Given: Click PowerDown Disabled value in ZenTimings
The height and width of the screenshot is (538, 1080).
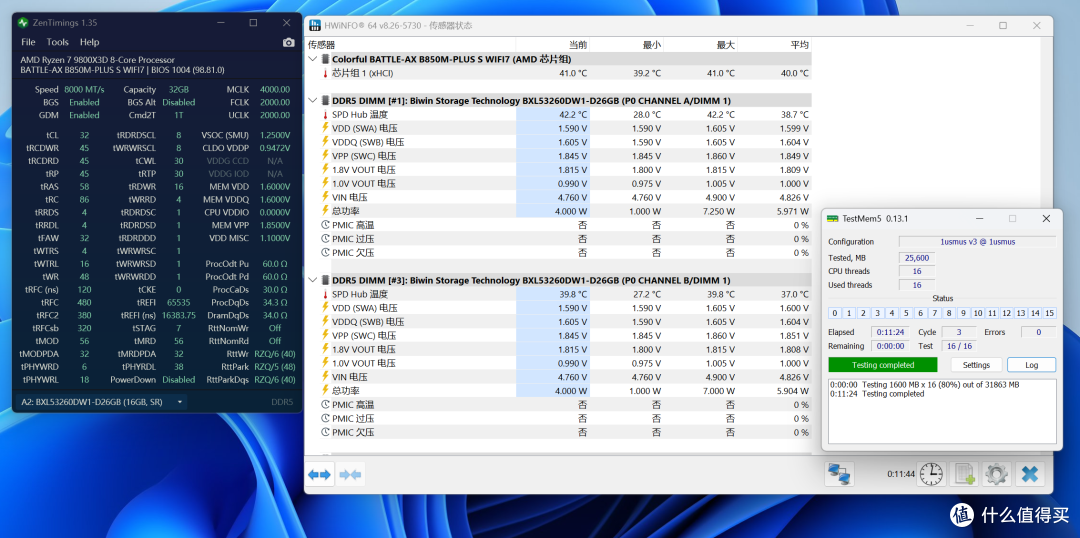Looking at the screenshot, I should (x=179, y=380).
